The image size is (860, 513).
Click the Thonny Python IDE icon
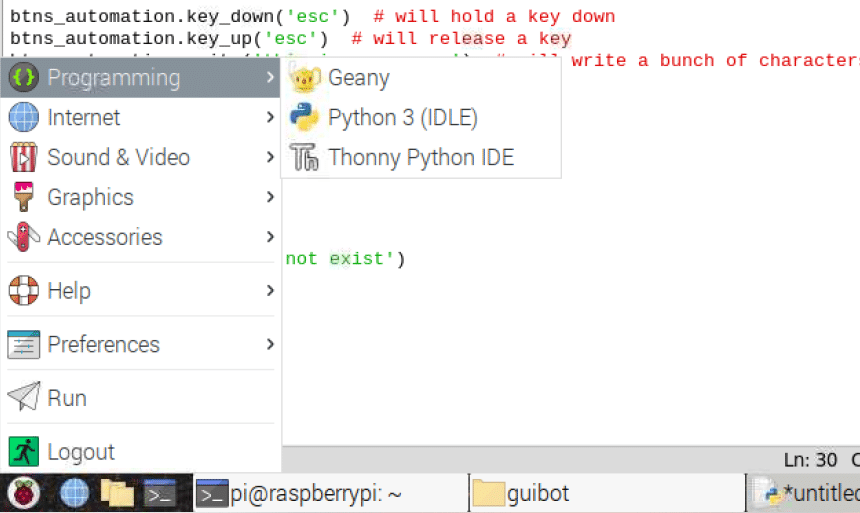point(304,158)
